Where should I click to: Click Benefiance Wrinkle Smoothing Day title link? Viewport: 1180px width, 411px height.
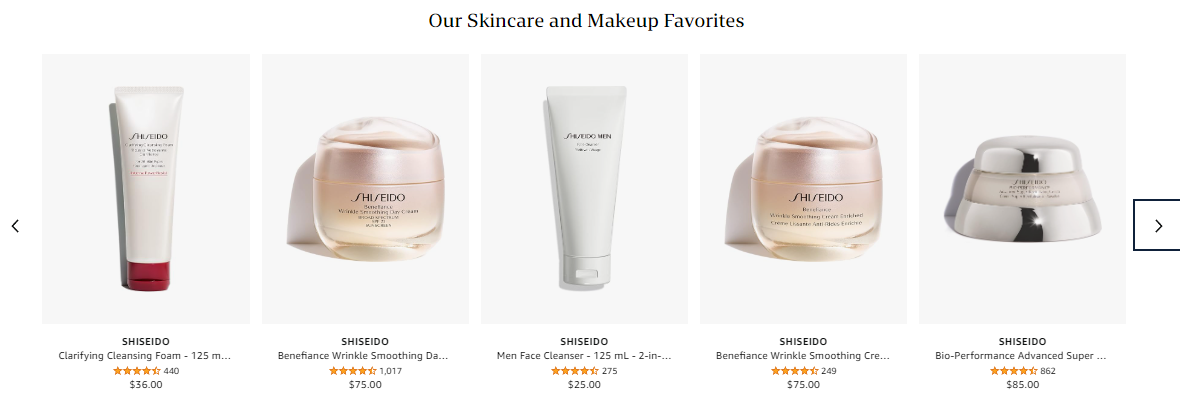365,355
